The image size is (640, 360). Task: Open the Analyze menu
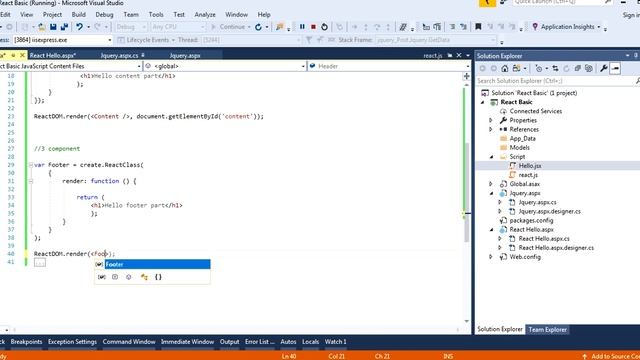click(205, 15)
